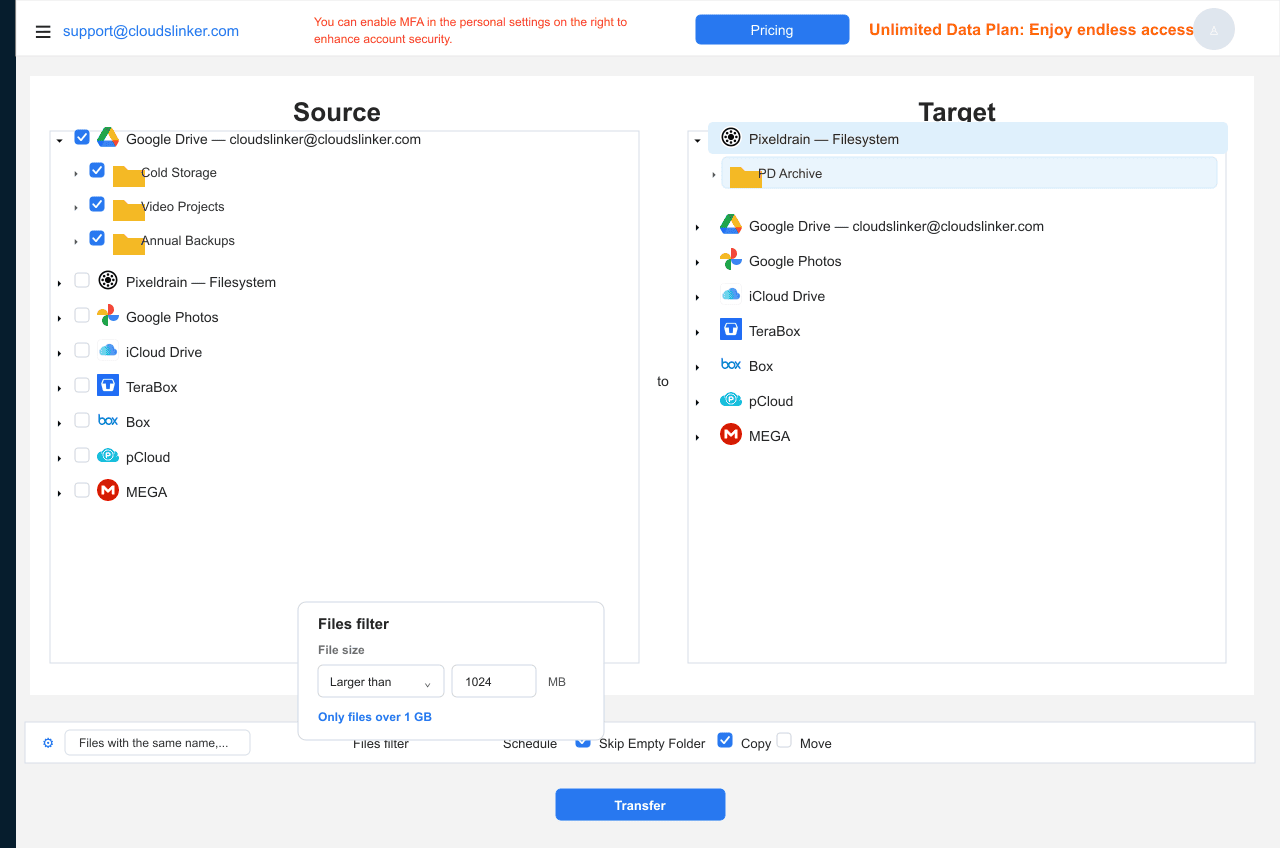Screen dimensions: 1280x848
Task: Toggle the Skip Empty Folder checkbox
Action: (x=583, y=741)
